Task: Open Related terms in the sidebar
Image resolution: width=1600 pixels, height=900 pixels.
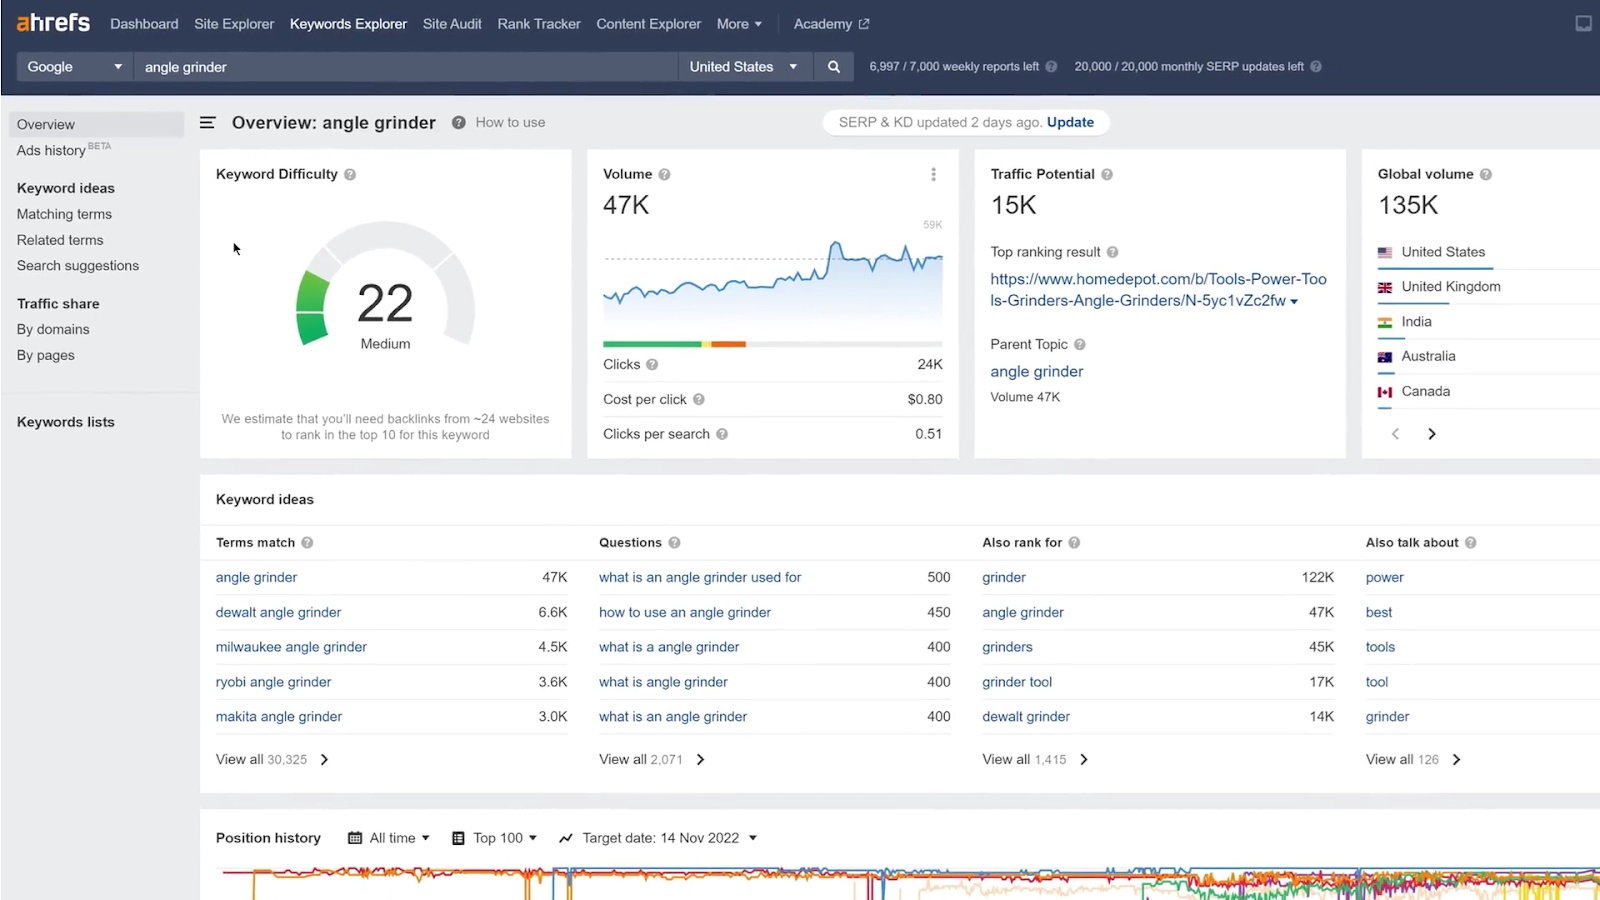Action: 60,240
